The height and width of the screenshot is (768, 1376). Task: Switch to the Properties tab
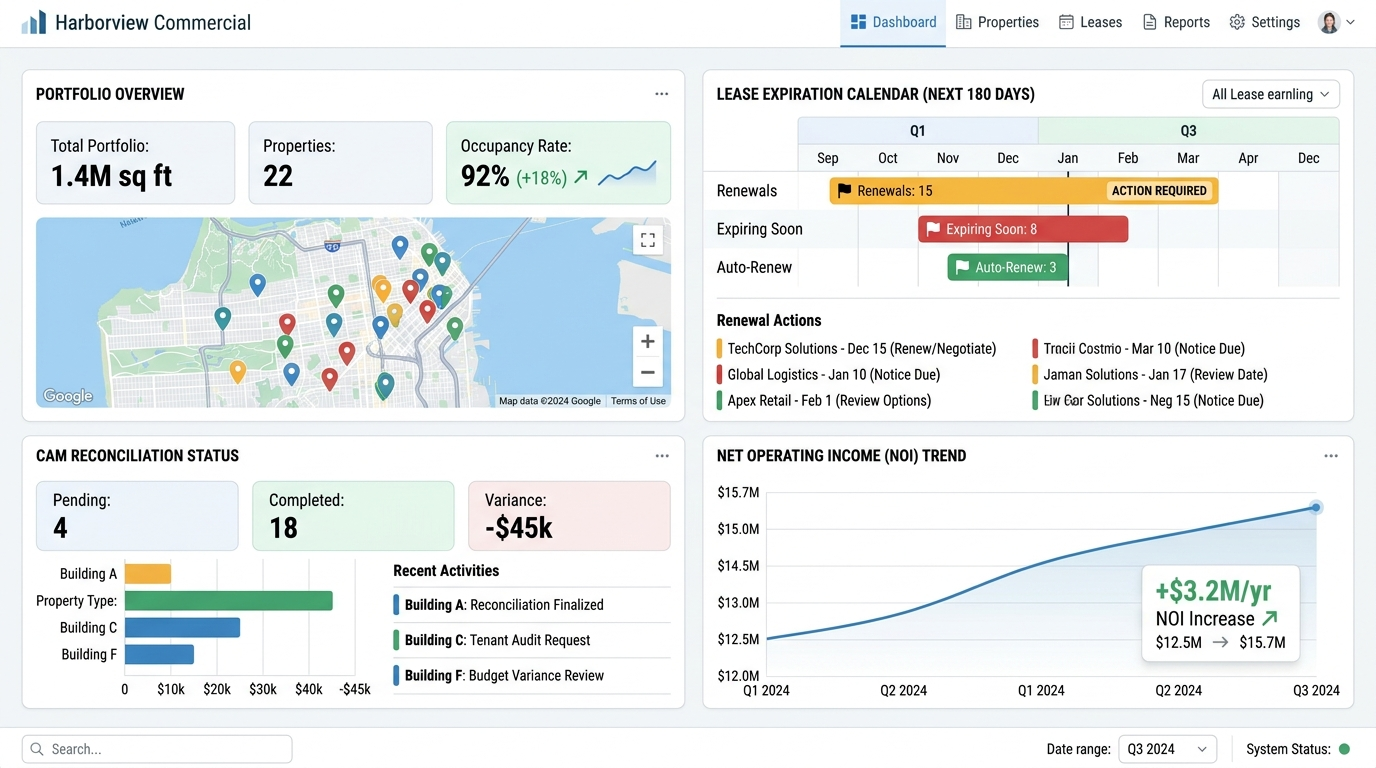tap(997, 22)
